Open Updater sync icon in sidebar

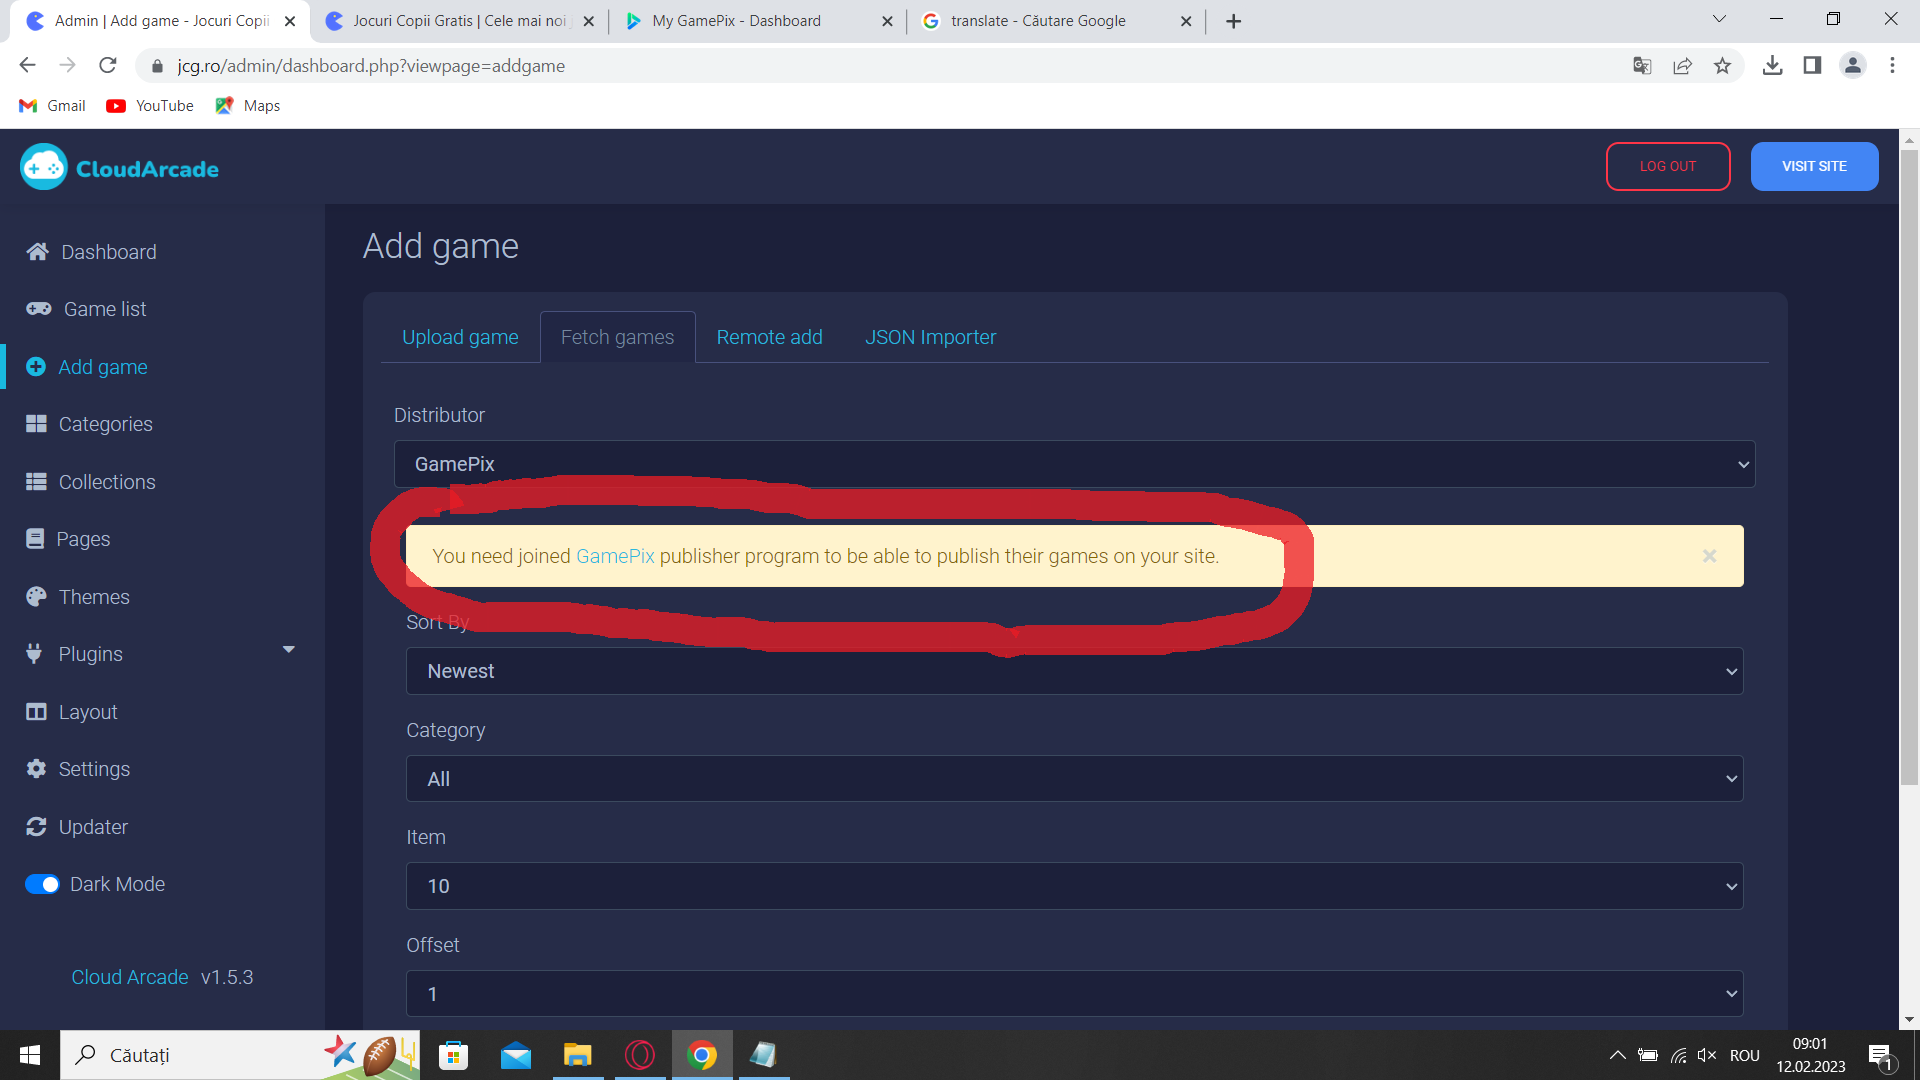36,827
